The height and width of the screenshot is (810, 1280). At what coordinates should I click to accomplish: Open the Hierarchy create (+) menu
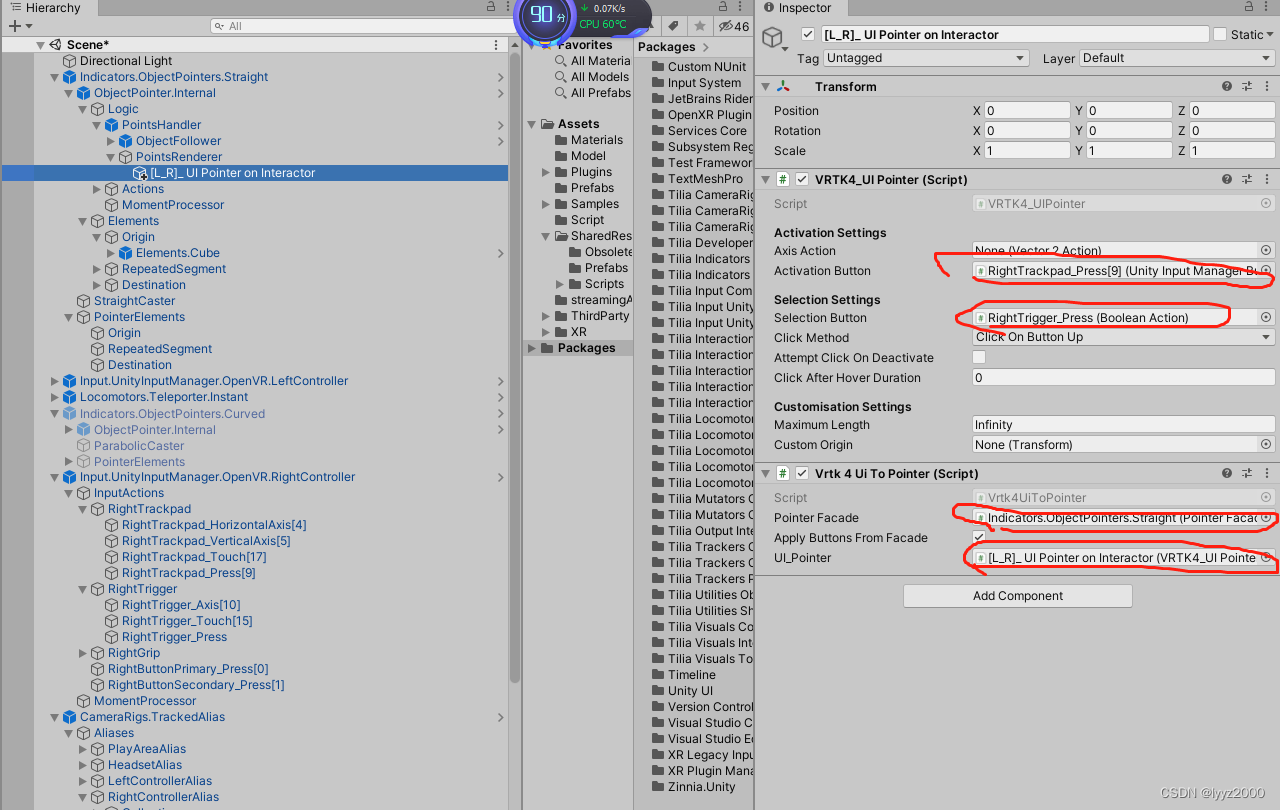pyautogui.click(x=19, y=26)
